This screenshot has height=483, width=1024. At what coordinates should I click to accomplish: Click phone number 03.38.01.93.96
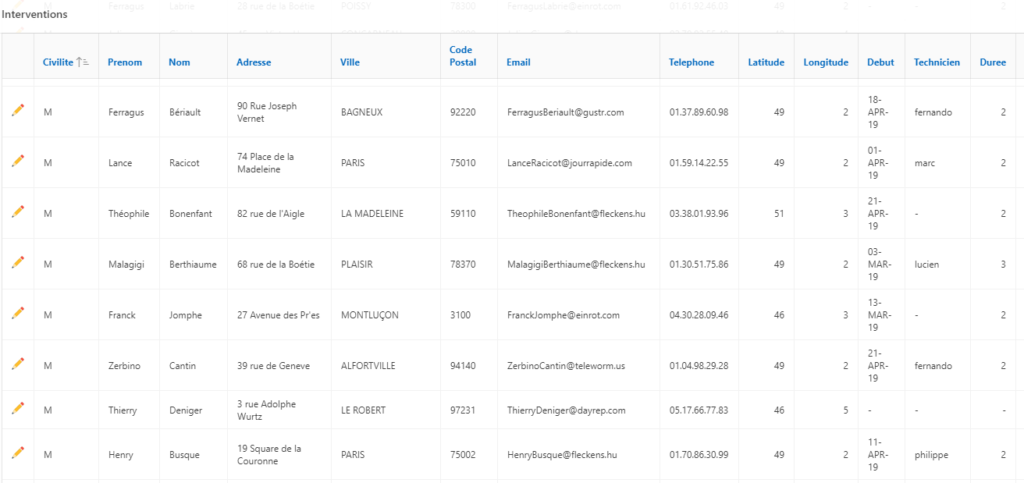click(x=699, y=213)
